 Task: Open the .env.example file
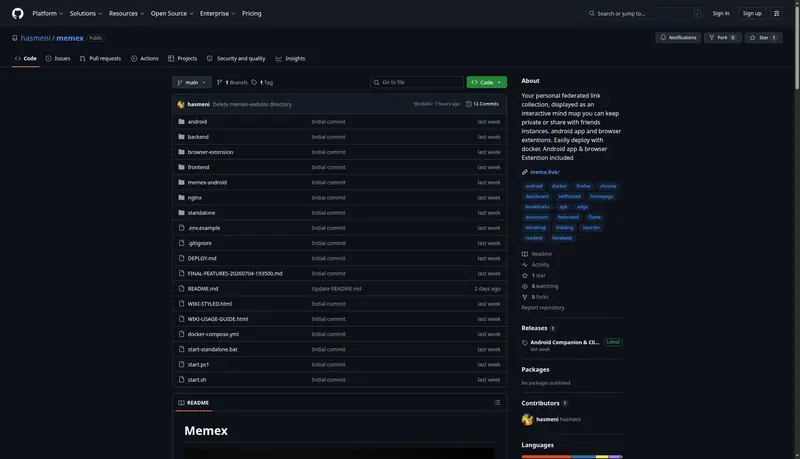[x=204, y=228]
